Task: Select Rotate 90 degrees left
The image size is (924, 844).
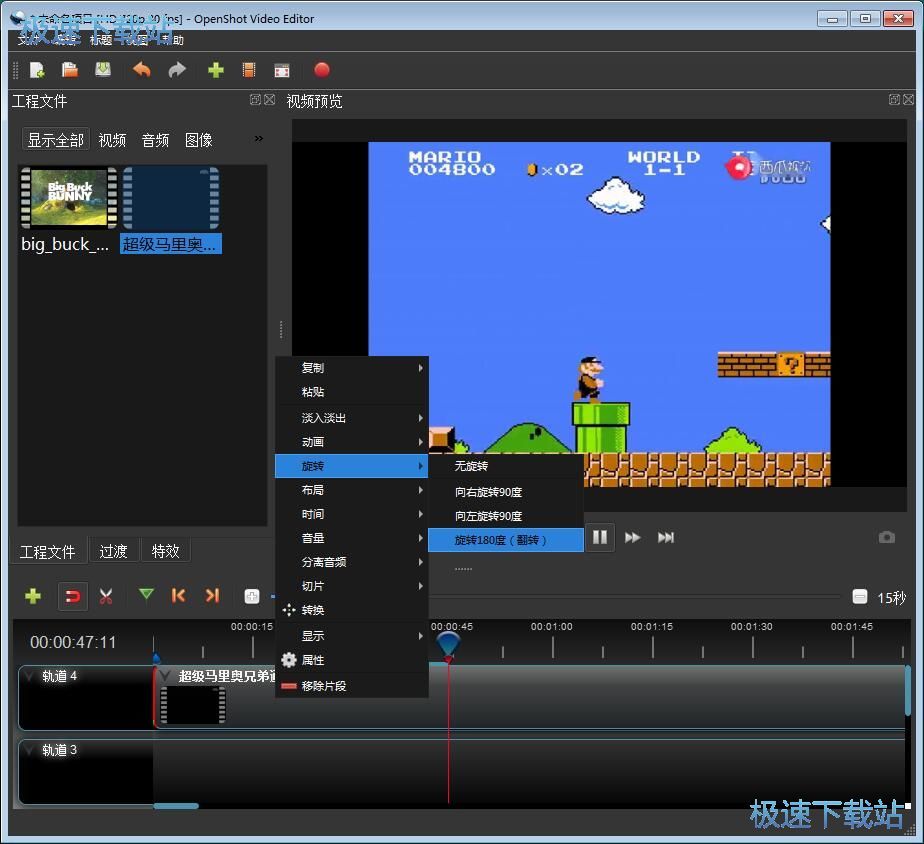Action: pyautogui.click(x=506, y=516)
